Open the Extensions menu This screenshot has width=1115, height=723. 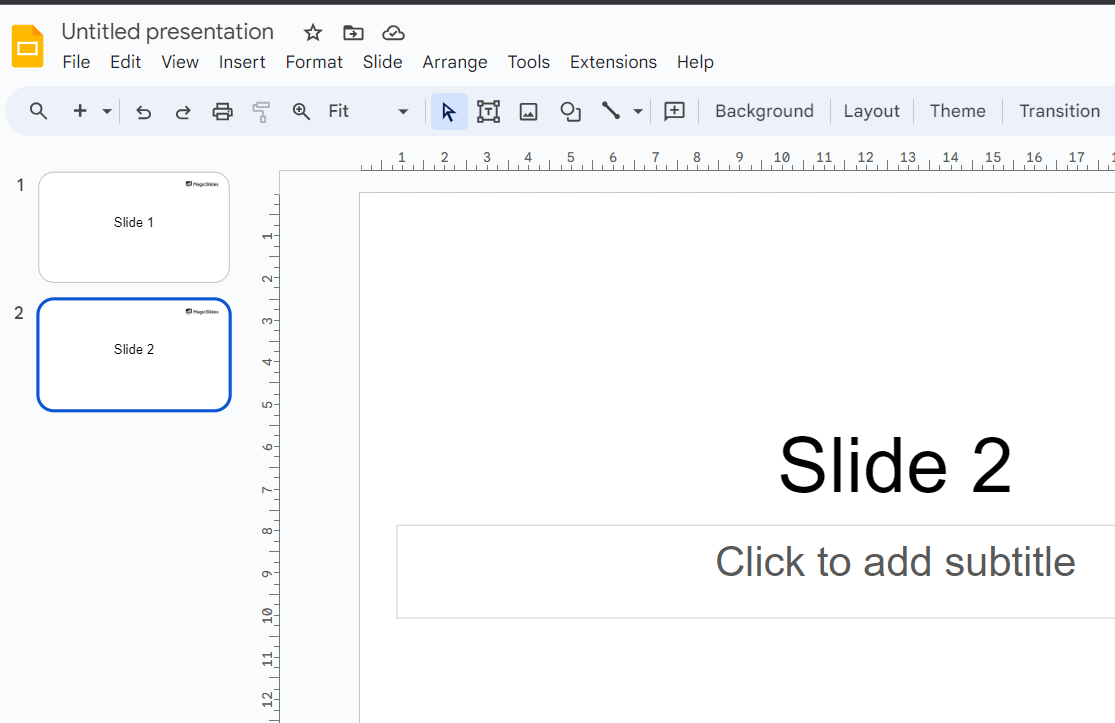(613, 63)
